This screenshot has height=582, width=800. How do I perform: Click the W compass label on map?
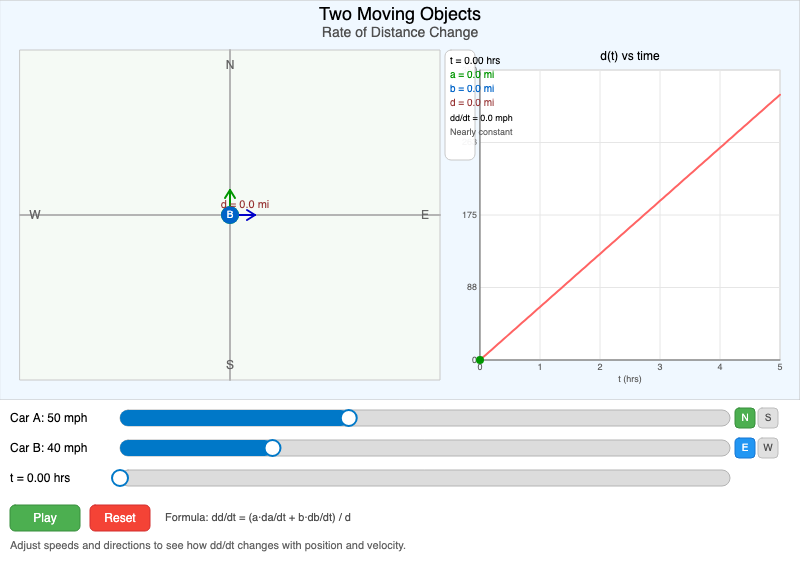point(35,215)
